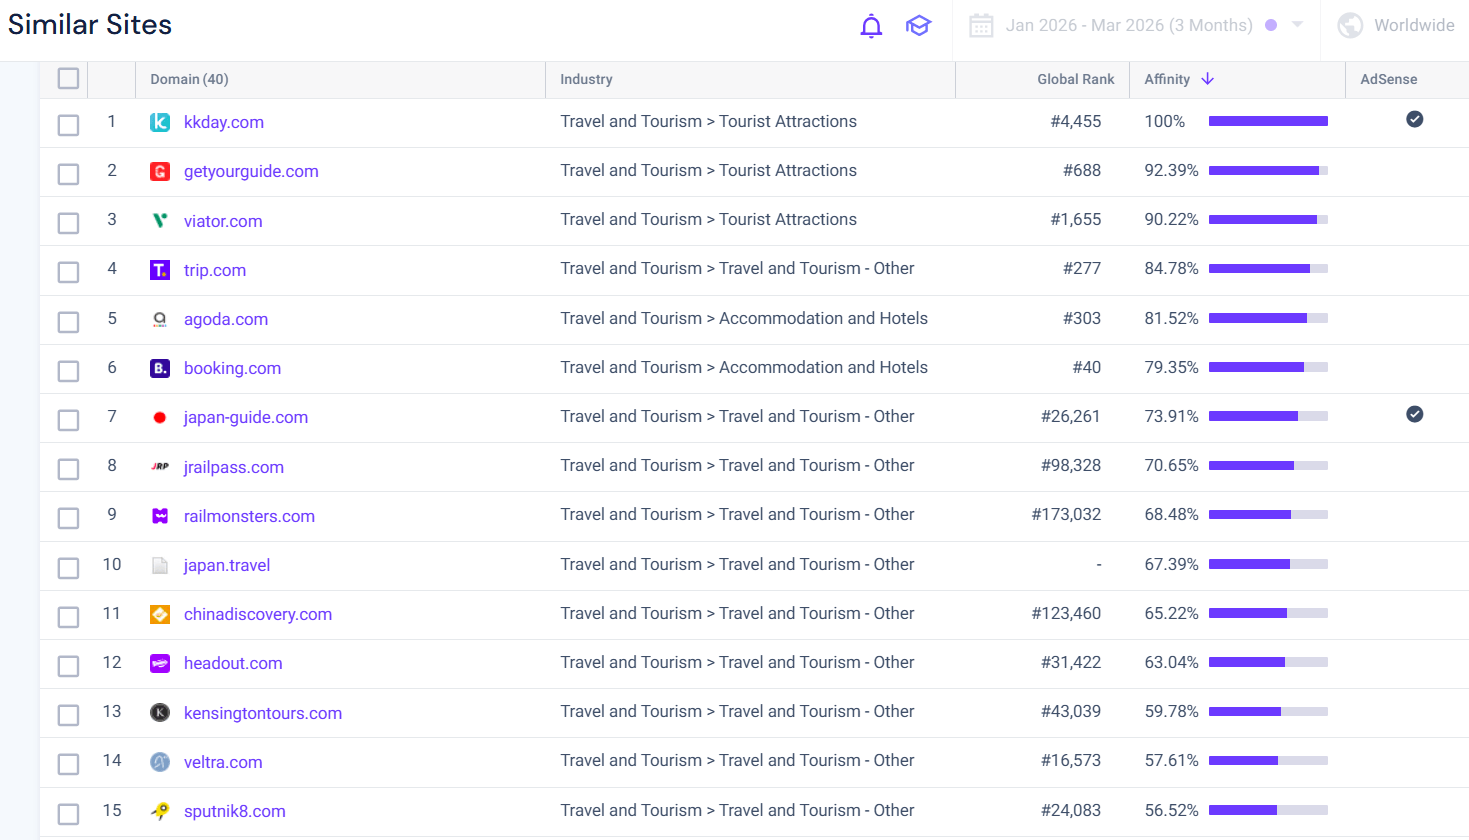Open the veltra.com domain link
The image size is (1469, 840).
tap(223, 762)
